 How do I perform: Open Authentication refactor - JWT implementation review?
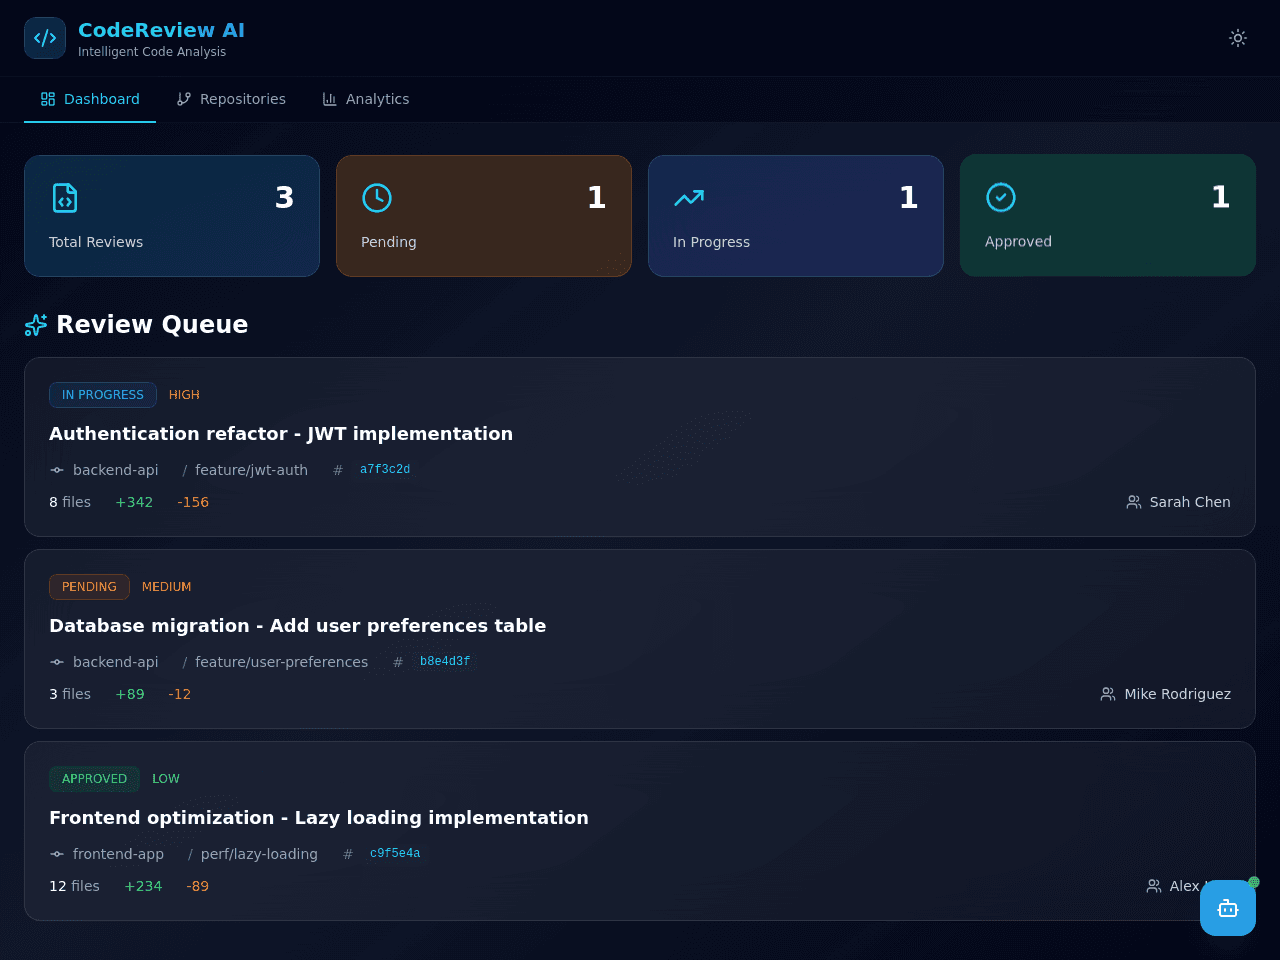281,433
